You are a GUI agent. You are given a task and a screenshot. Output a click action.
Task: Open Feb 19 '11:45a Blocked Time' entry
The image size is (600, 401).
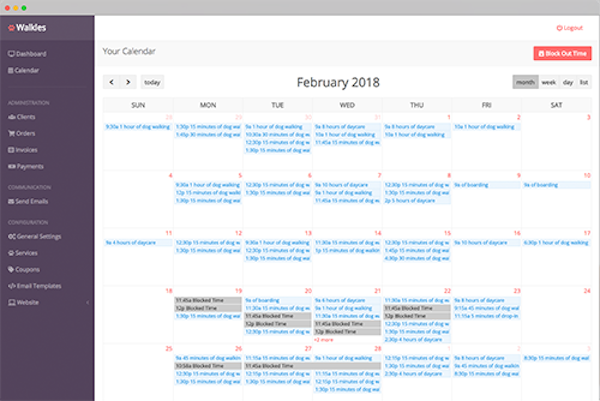208,300
